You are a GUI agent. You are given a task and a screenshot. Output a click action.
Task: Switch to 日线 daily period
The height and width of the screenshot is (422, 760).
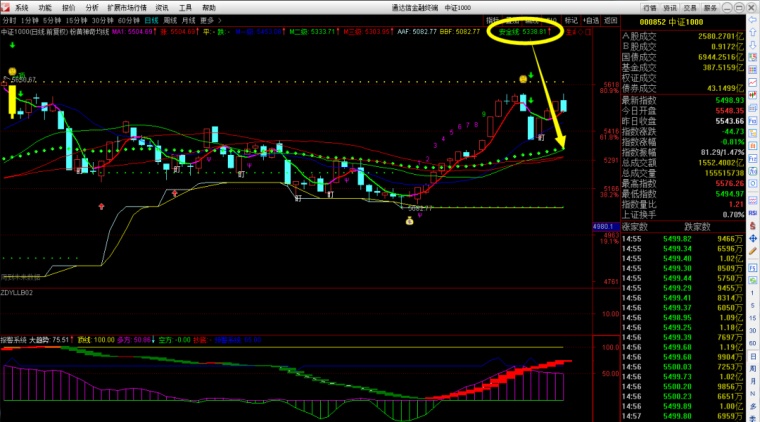(x=151, y=19)
